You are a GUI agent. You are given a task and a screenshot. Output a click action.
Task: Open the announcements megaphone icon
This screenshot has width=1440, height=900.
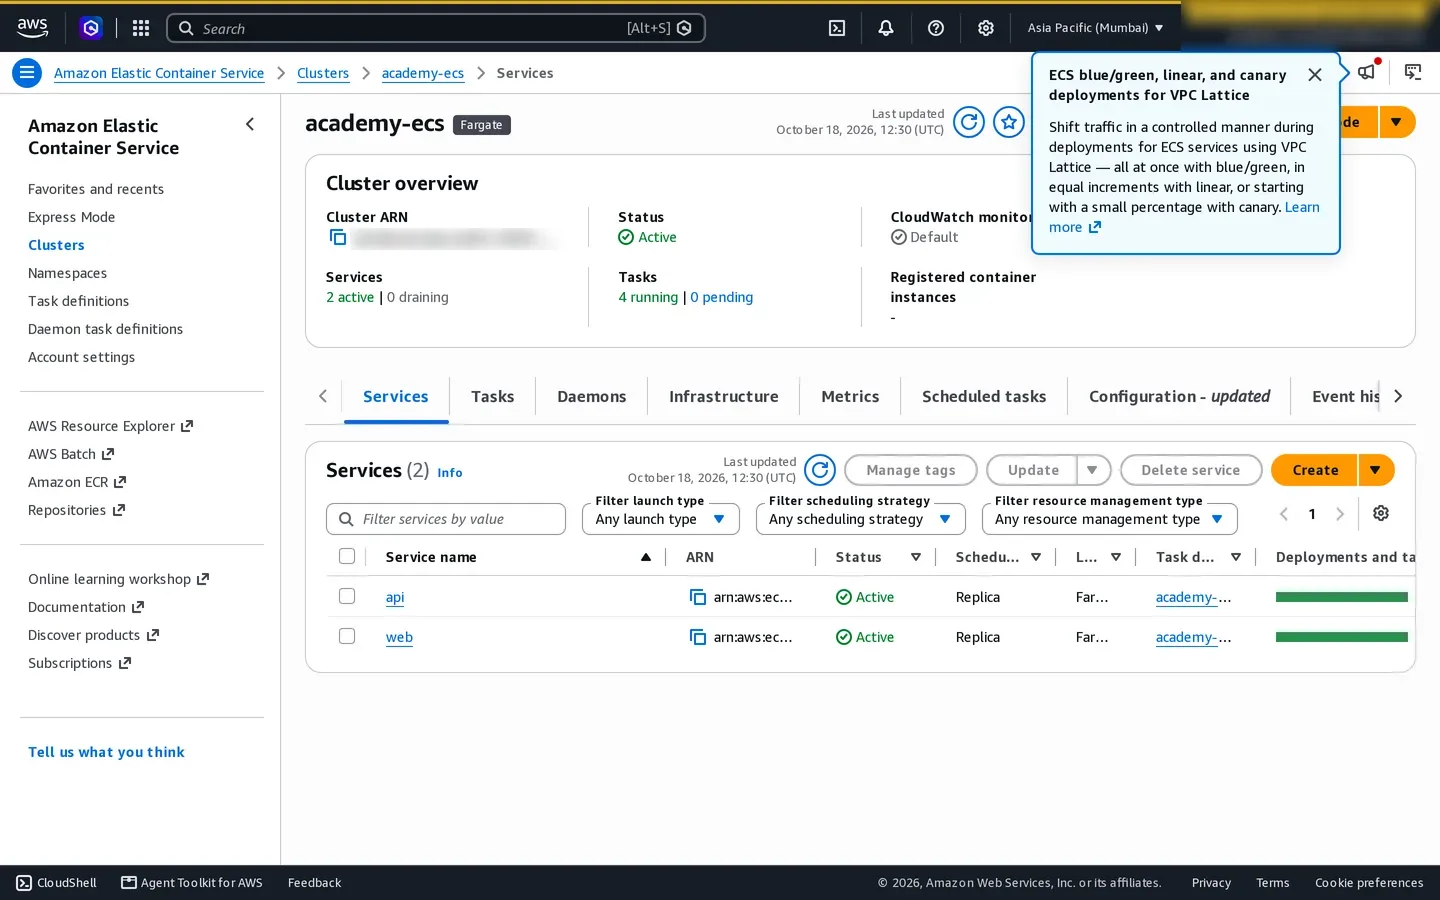(1367, 72)
